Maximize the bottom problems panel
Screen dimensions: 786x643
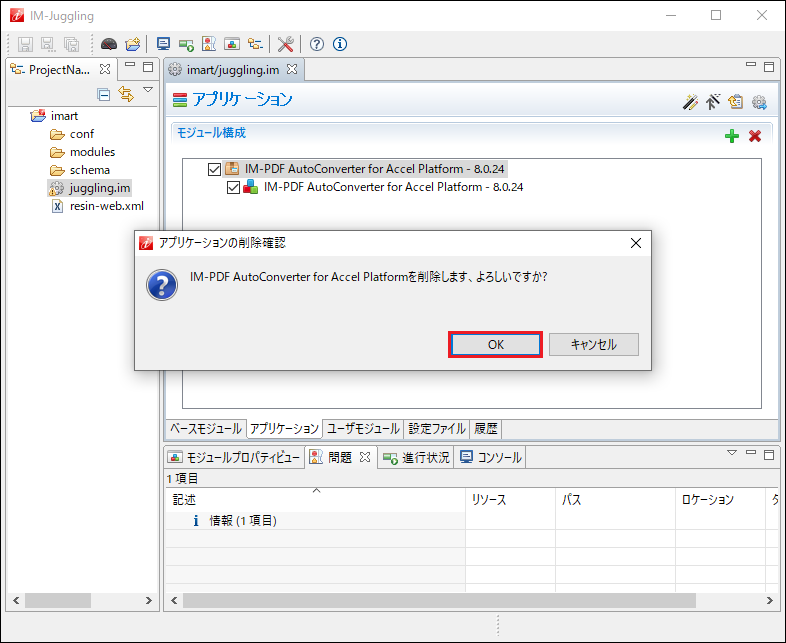(769, 455)
